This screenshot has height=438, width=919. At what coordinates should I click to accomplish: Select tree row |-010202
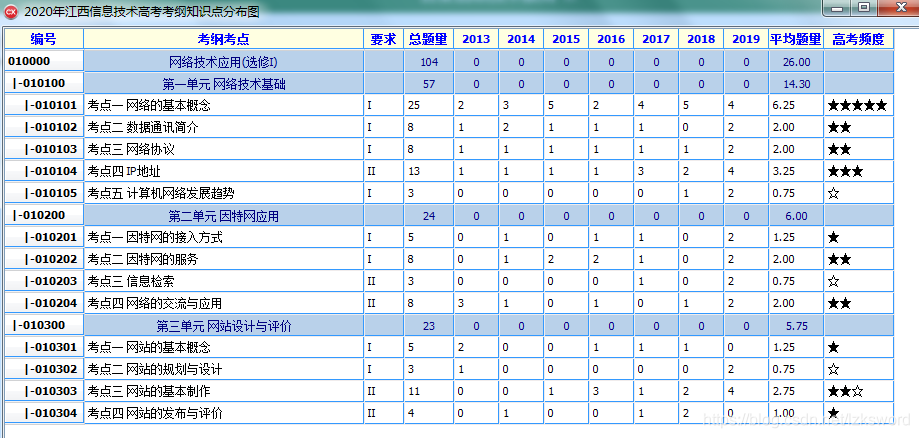44,259
